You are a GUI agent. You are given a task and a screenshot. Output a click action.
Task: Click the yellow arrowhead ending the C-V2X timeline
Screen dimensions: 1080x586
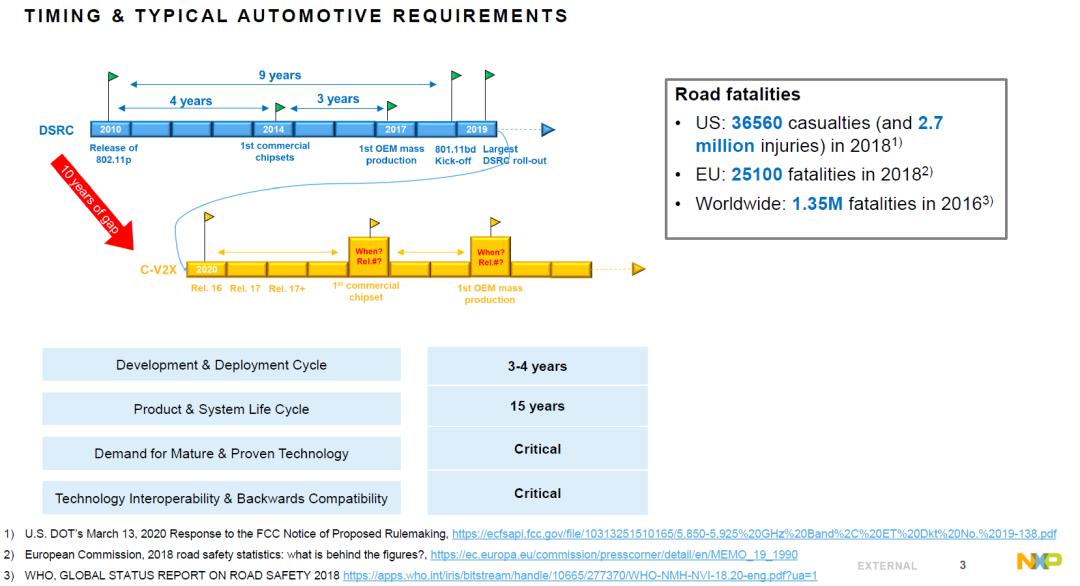(x=639, y=268)
